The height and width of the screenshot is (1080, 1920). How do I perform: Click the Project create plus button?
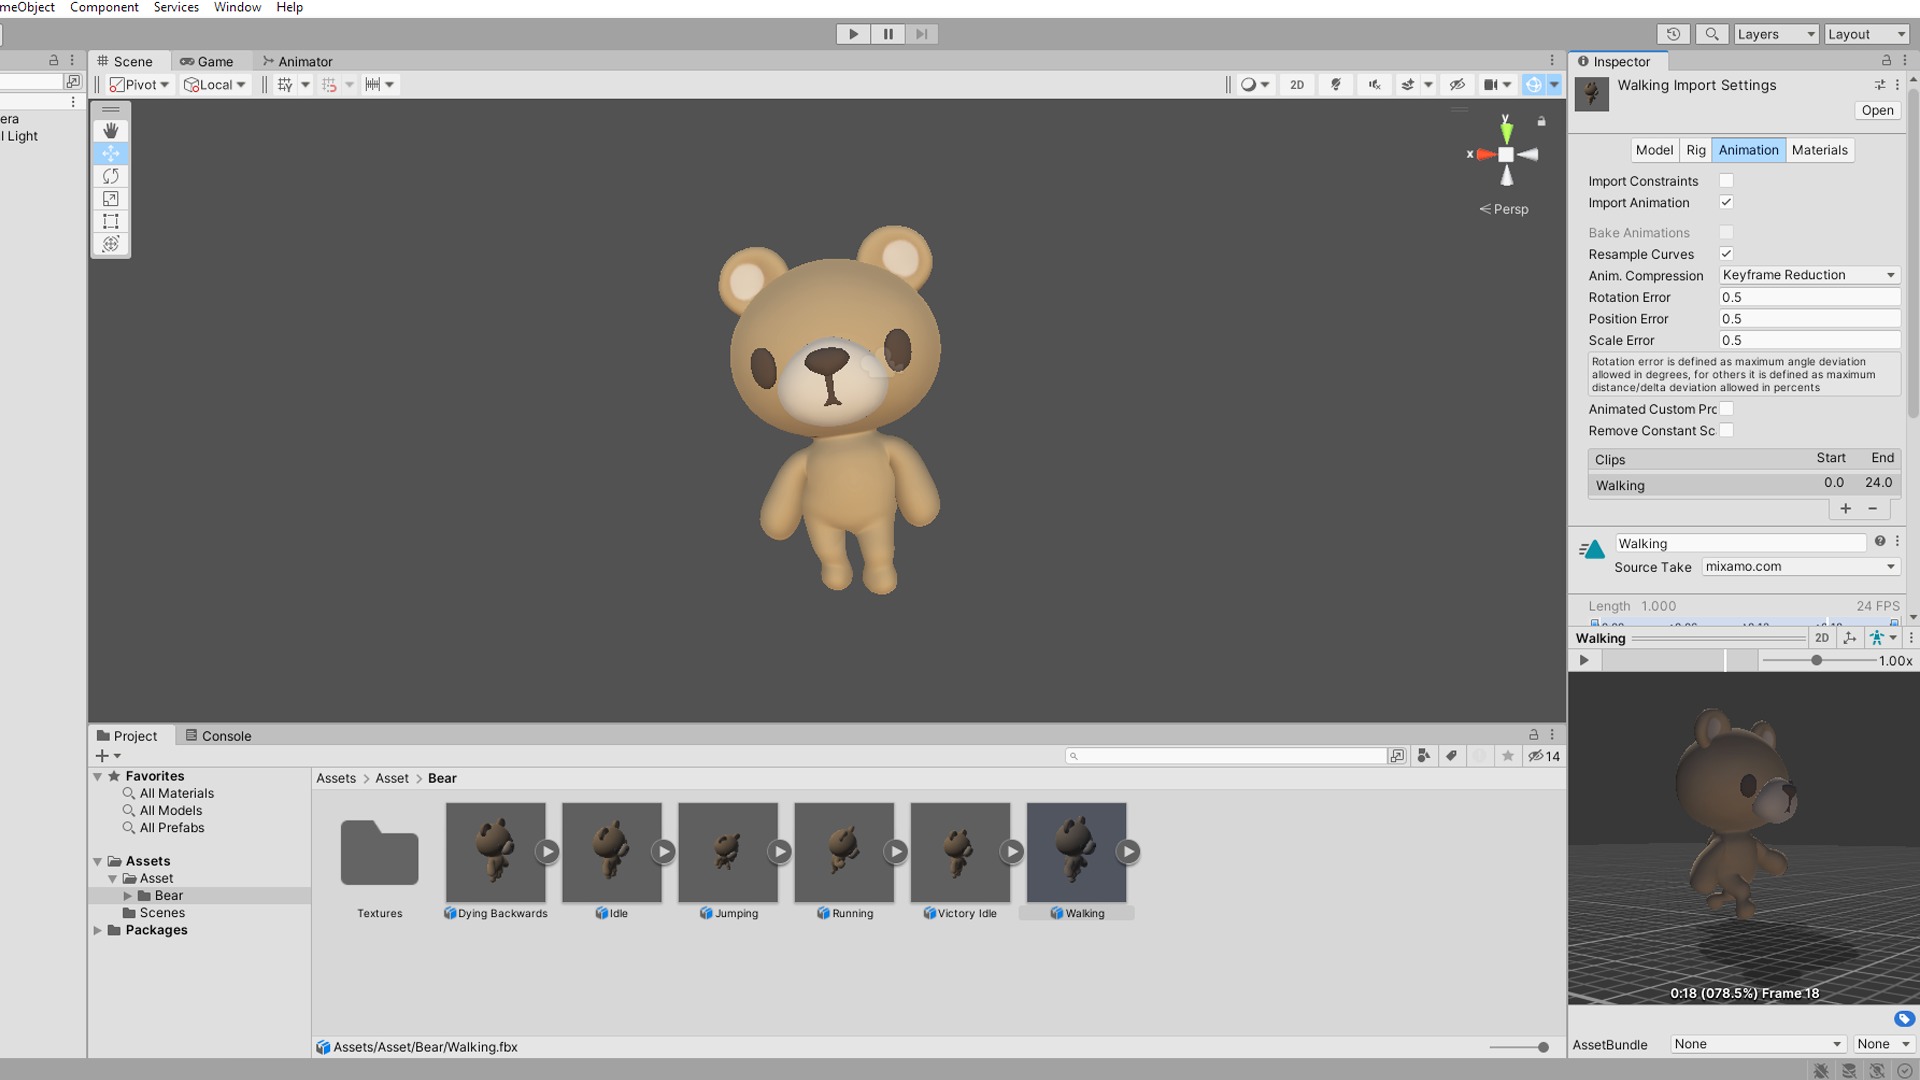point(102,756)
